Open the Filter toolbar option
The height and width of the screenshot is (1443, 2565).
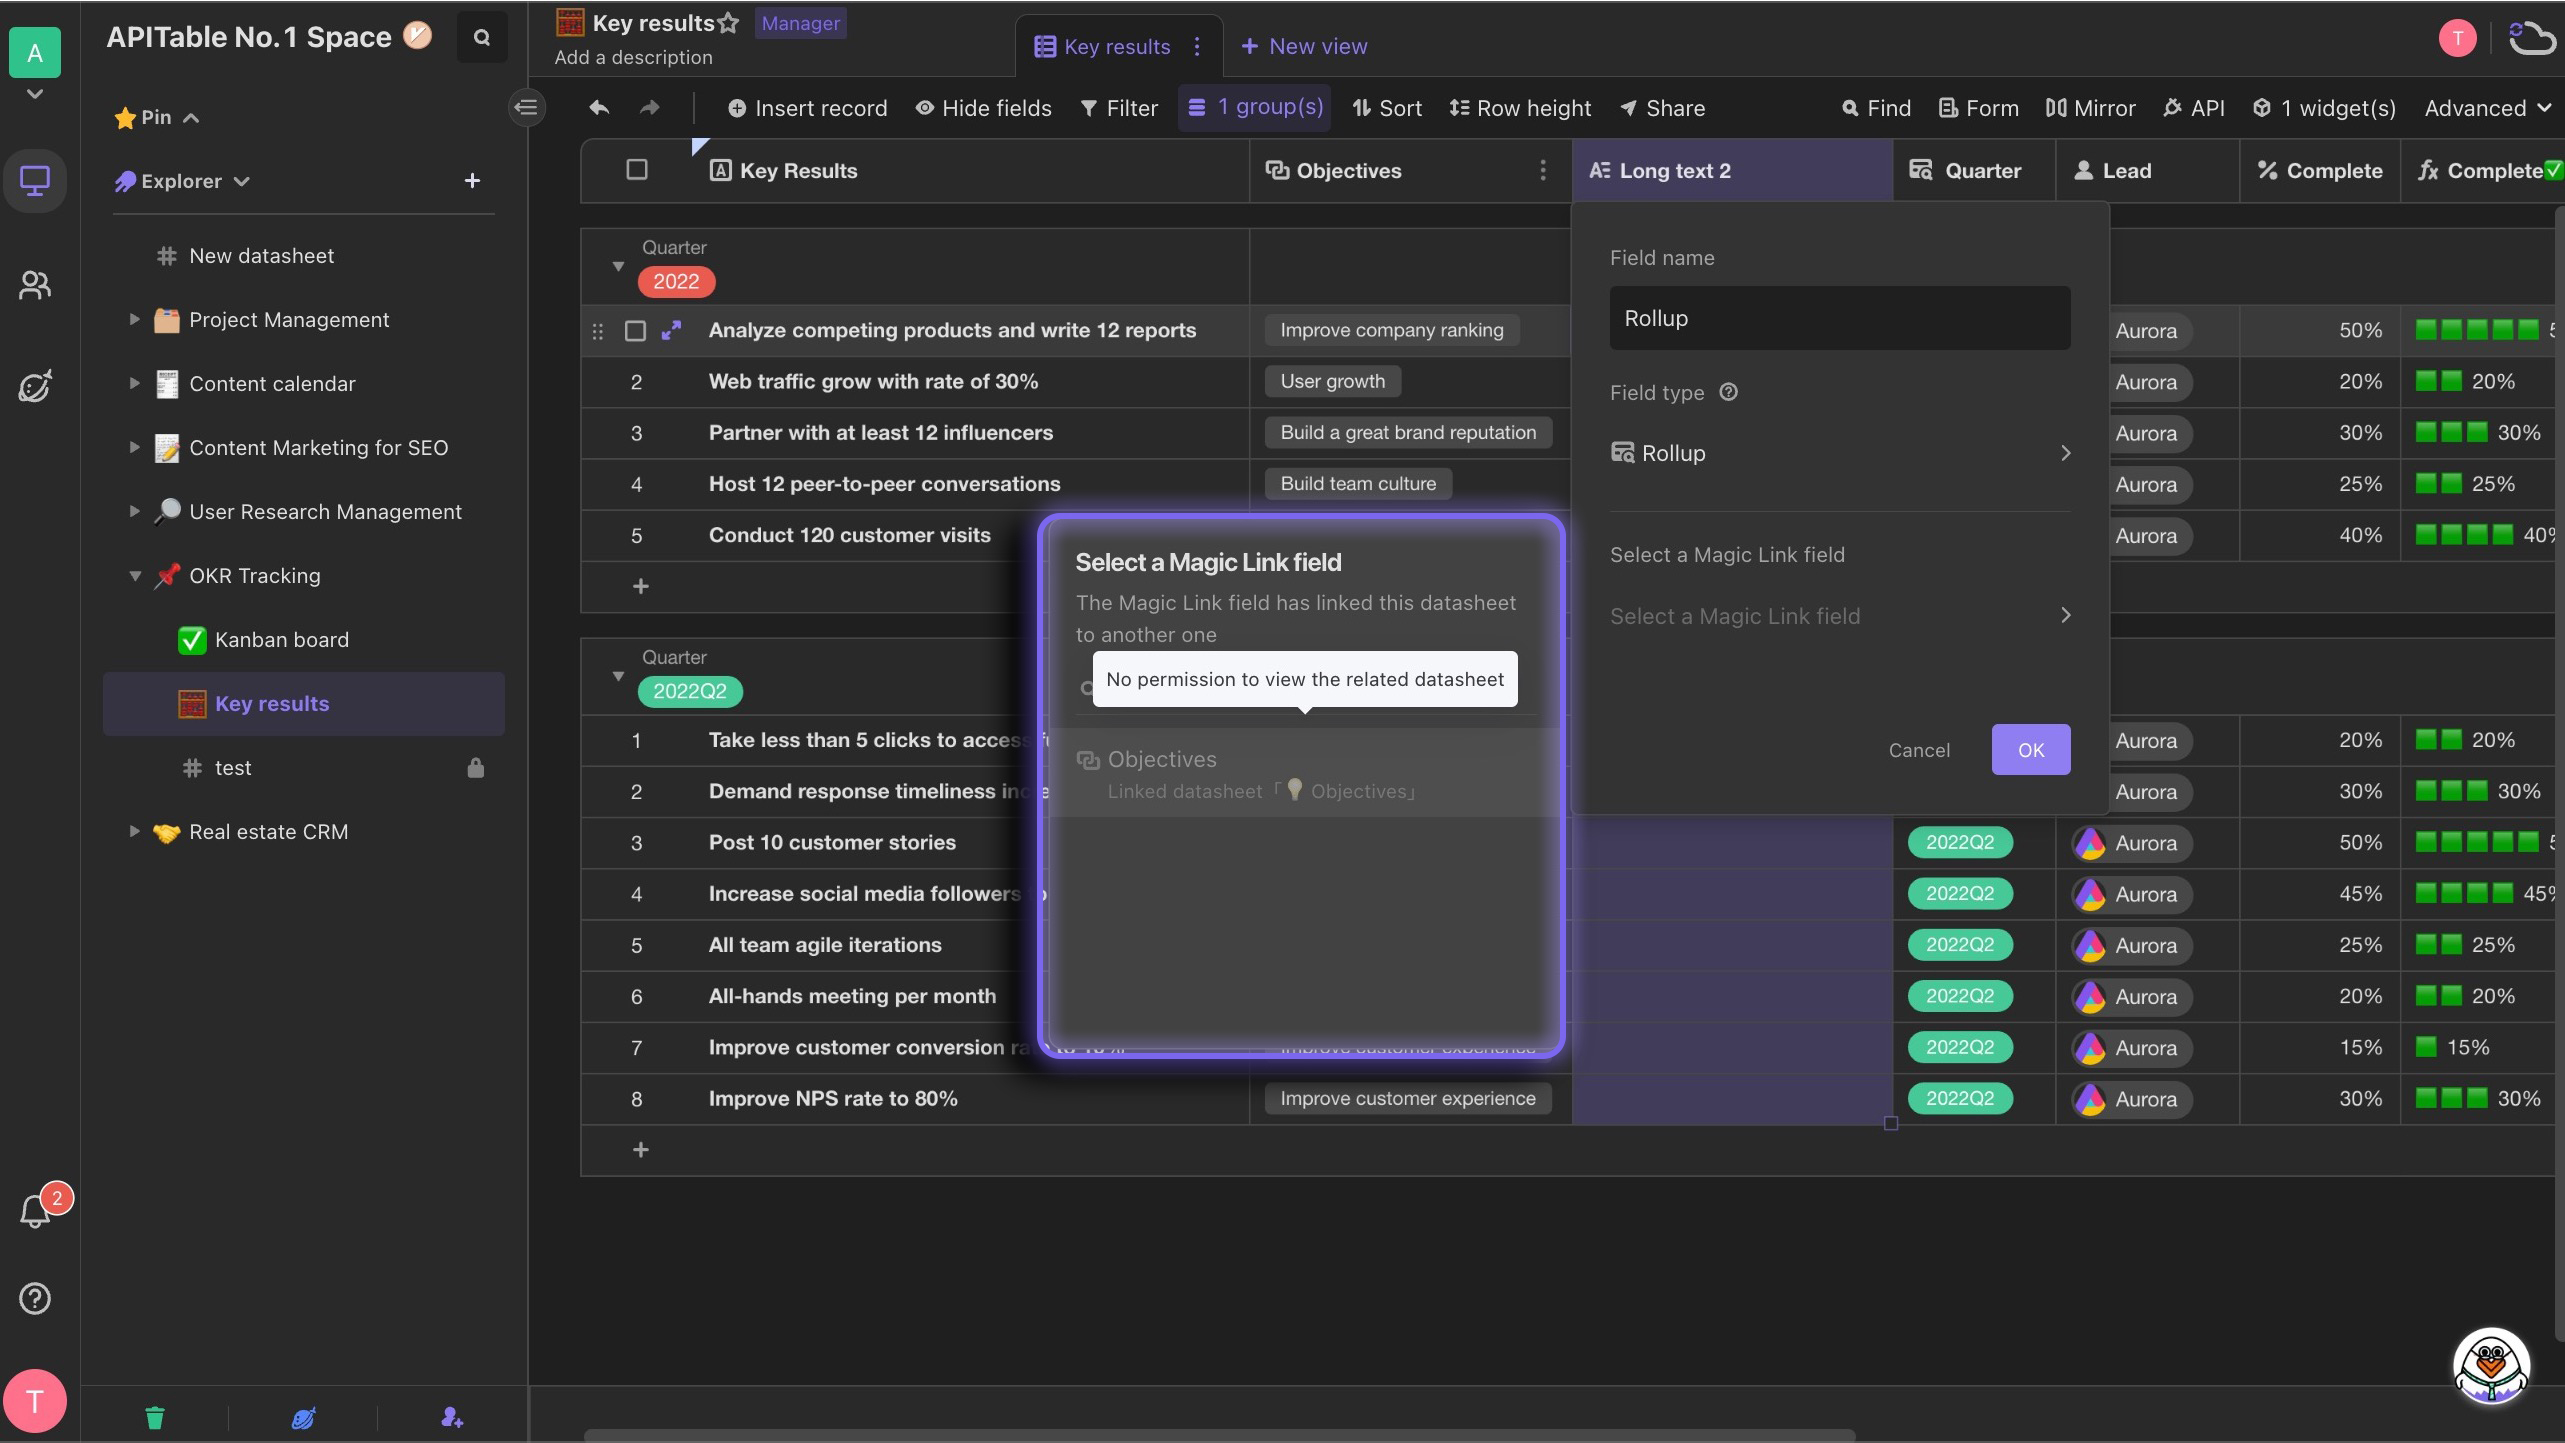coord(1119,107)
